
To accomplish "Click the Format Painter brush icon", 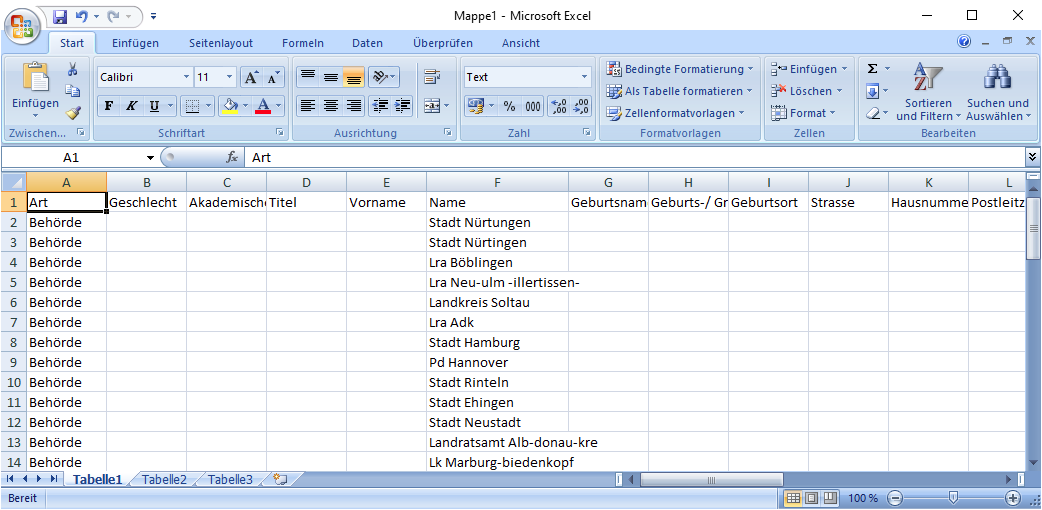I will [73, 112].
